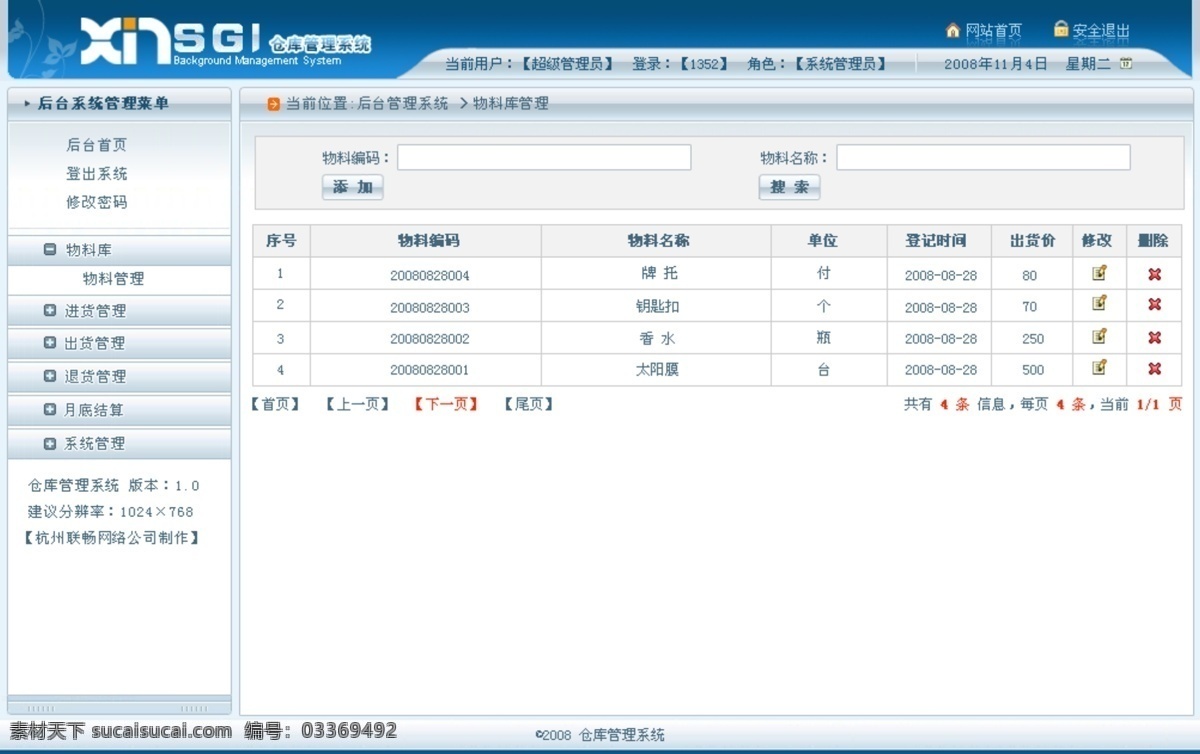Click the 物料编码 column header

(x=428, y=241)
